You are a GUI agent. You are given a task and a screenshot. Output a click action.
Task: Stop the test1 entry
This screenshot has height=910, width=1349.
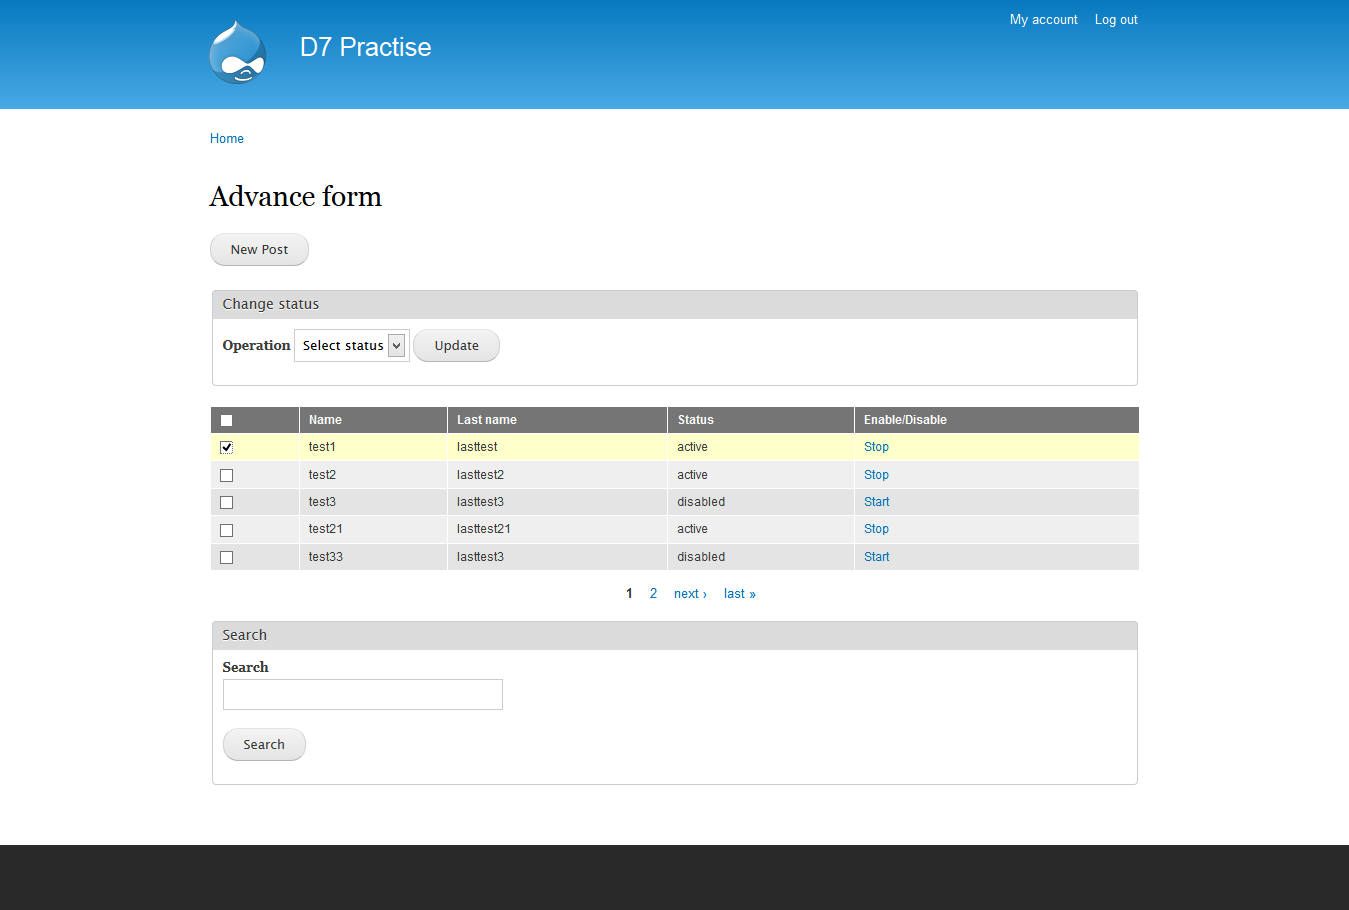[x=876, y=446]
